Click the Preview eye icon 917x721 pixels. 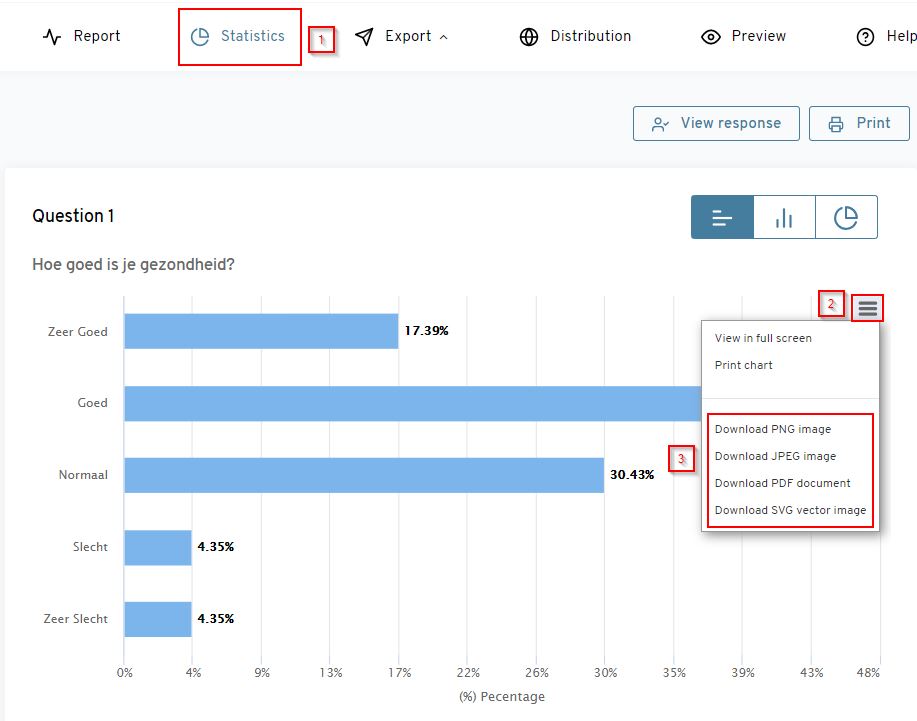click(711, 37)
